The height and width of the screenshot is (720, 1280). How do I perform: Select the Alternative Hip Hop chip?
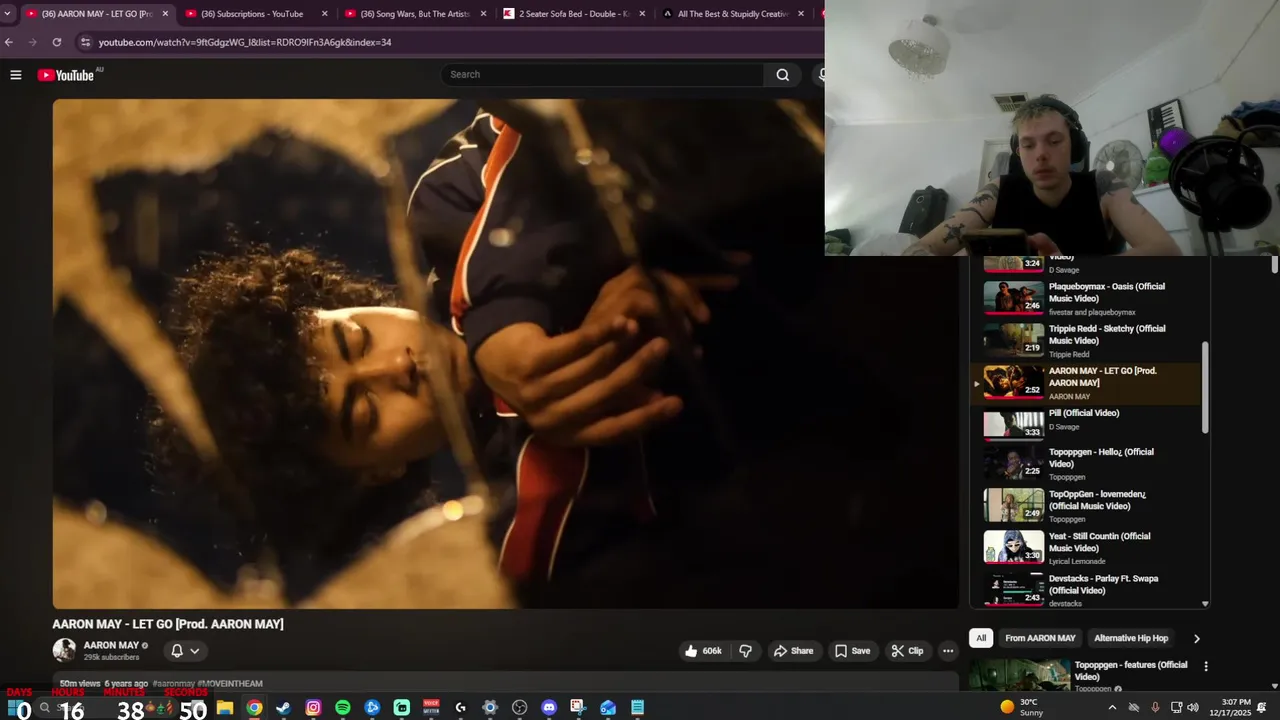(x=1131, y=638)
